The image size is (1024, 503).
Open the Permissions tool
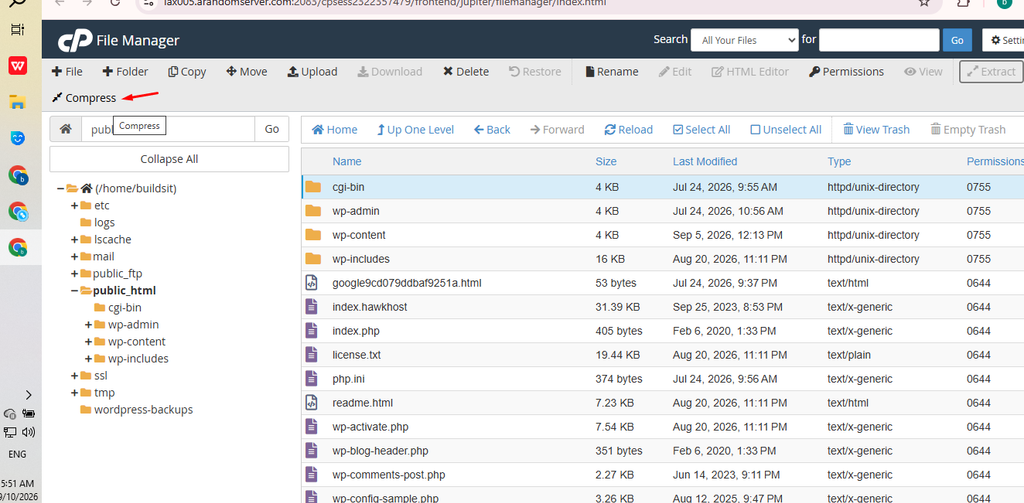pyautogui.click(x=846, y=72)
